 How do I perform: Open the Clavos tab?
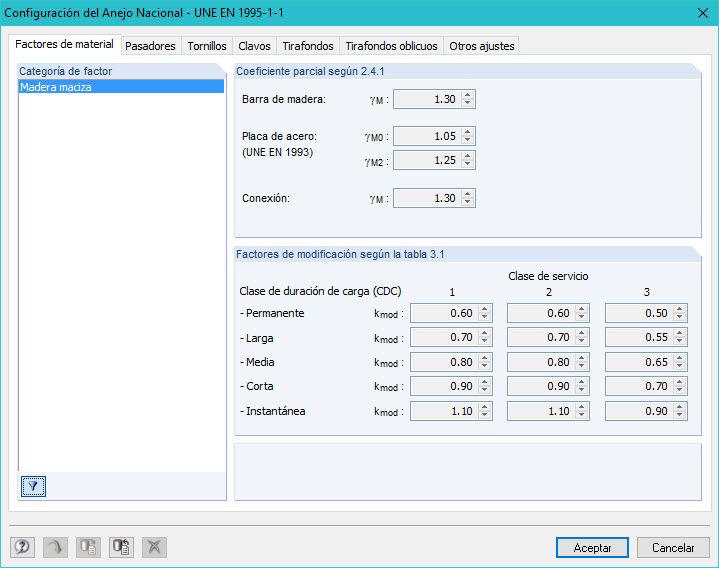coord(254,46)
